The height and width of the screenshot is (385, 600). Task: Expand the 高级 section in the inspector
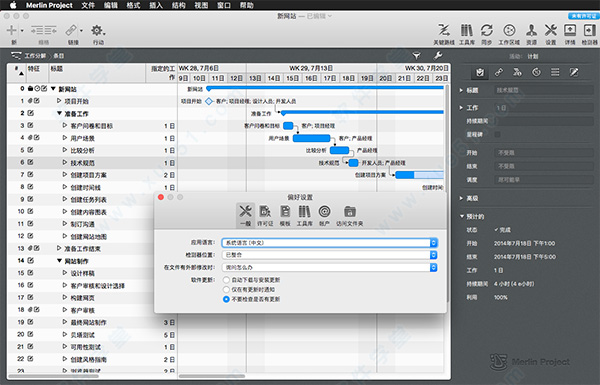(x=461, y=198)
